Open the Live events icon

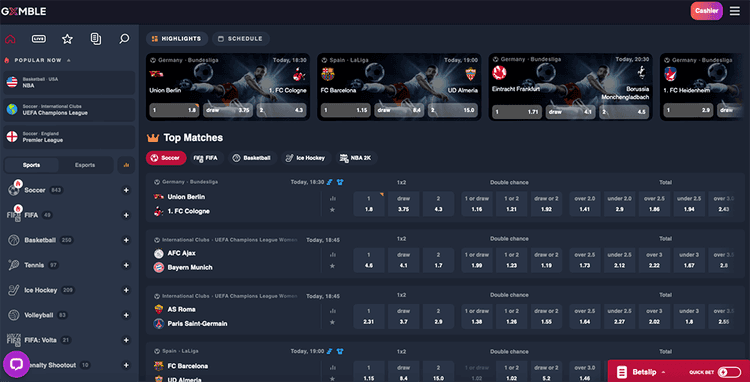[x=39, y=39]
